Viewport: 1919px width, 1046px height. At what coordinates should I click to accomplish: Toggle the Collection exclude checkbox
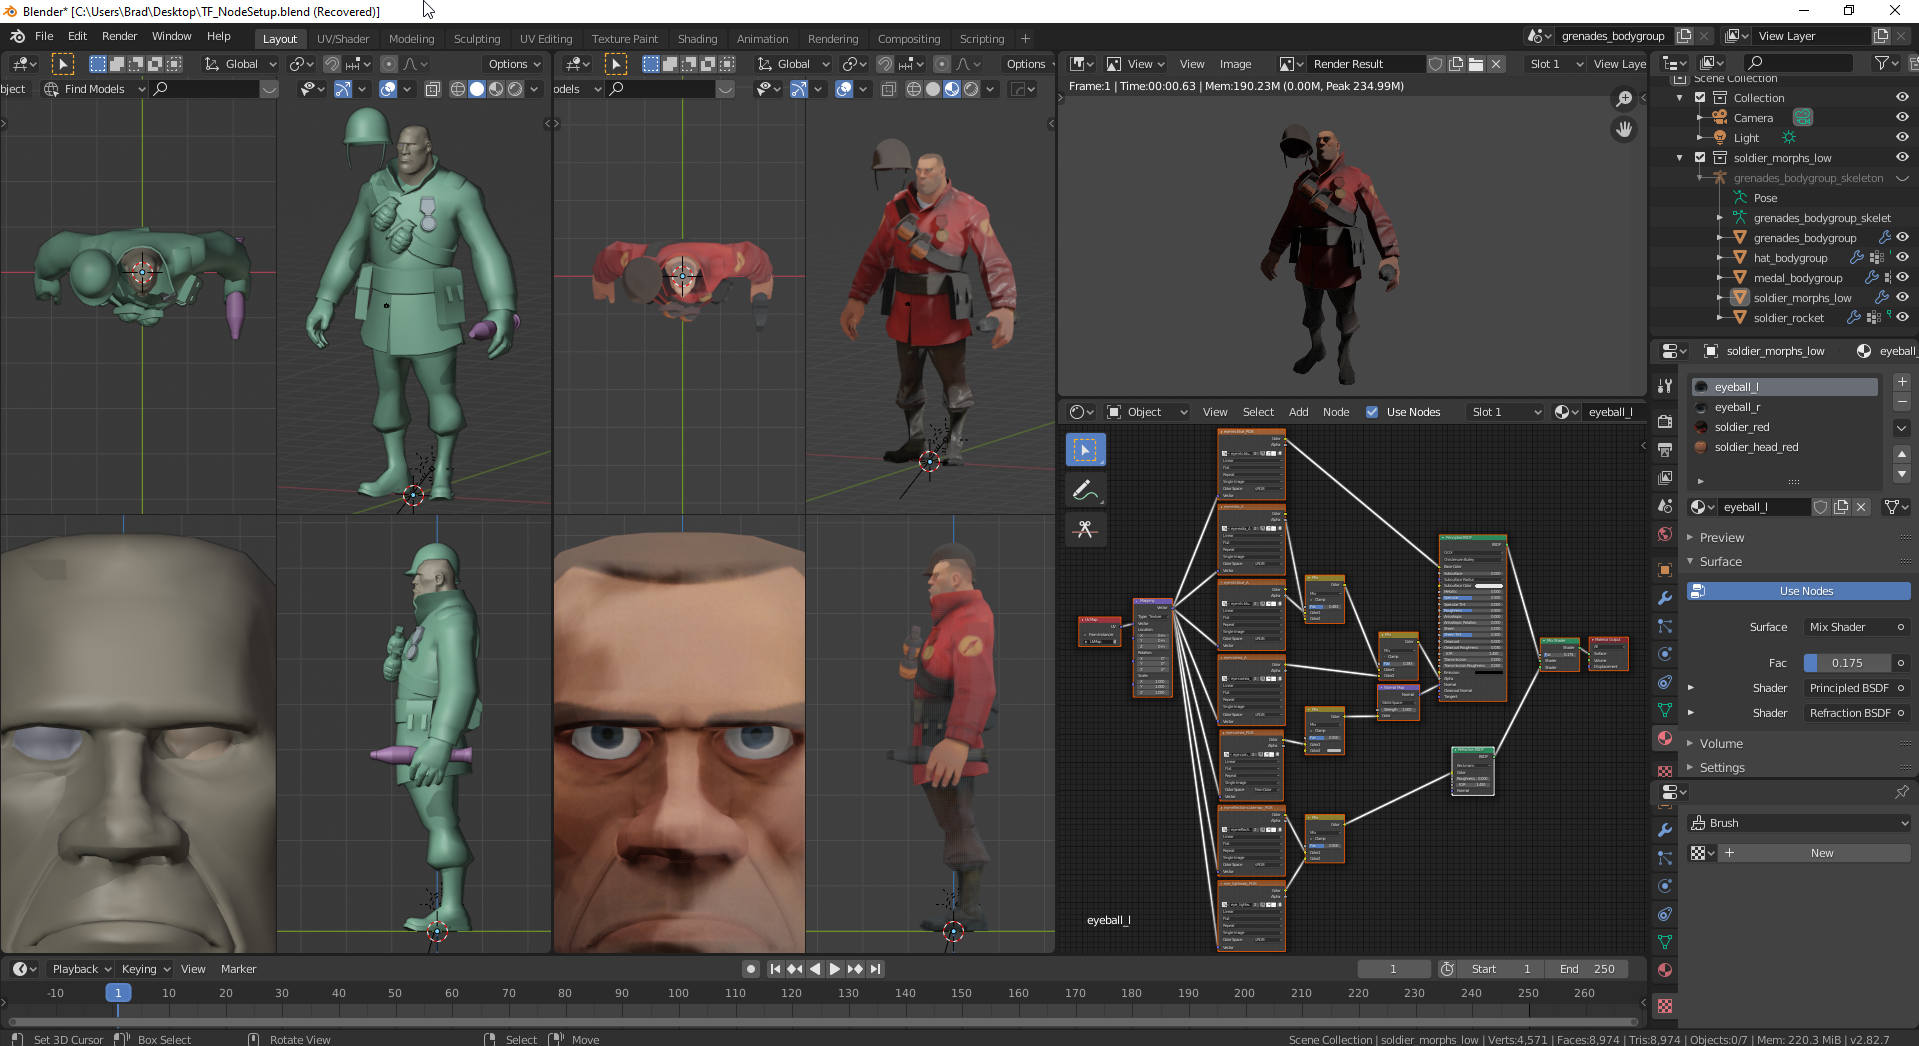tap(1700, 98)
